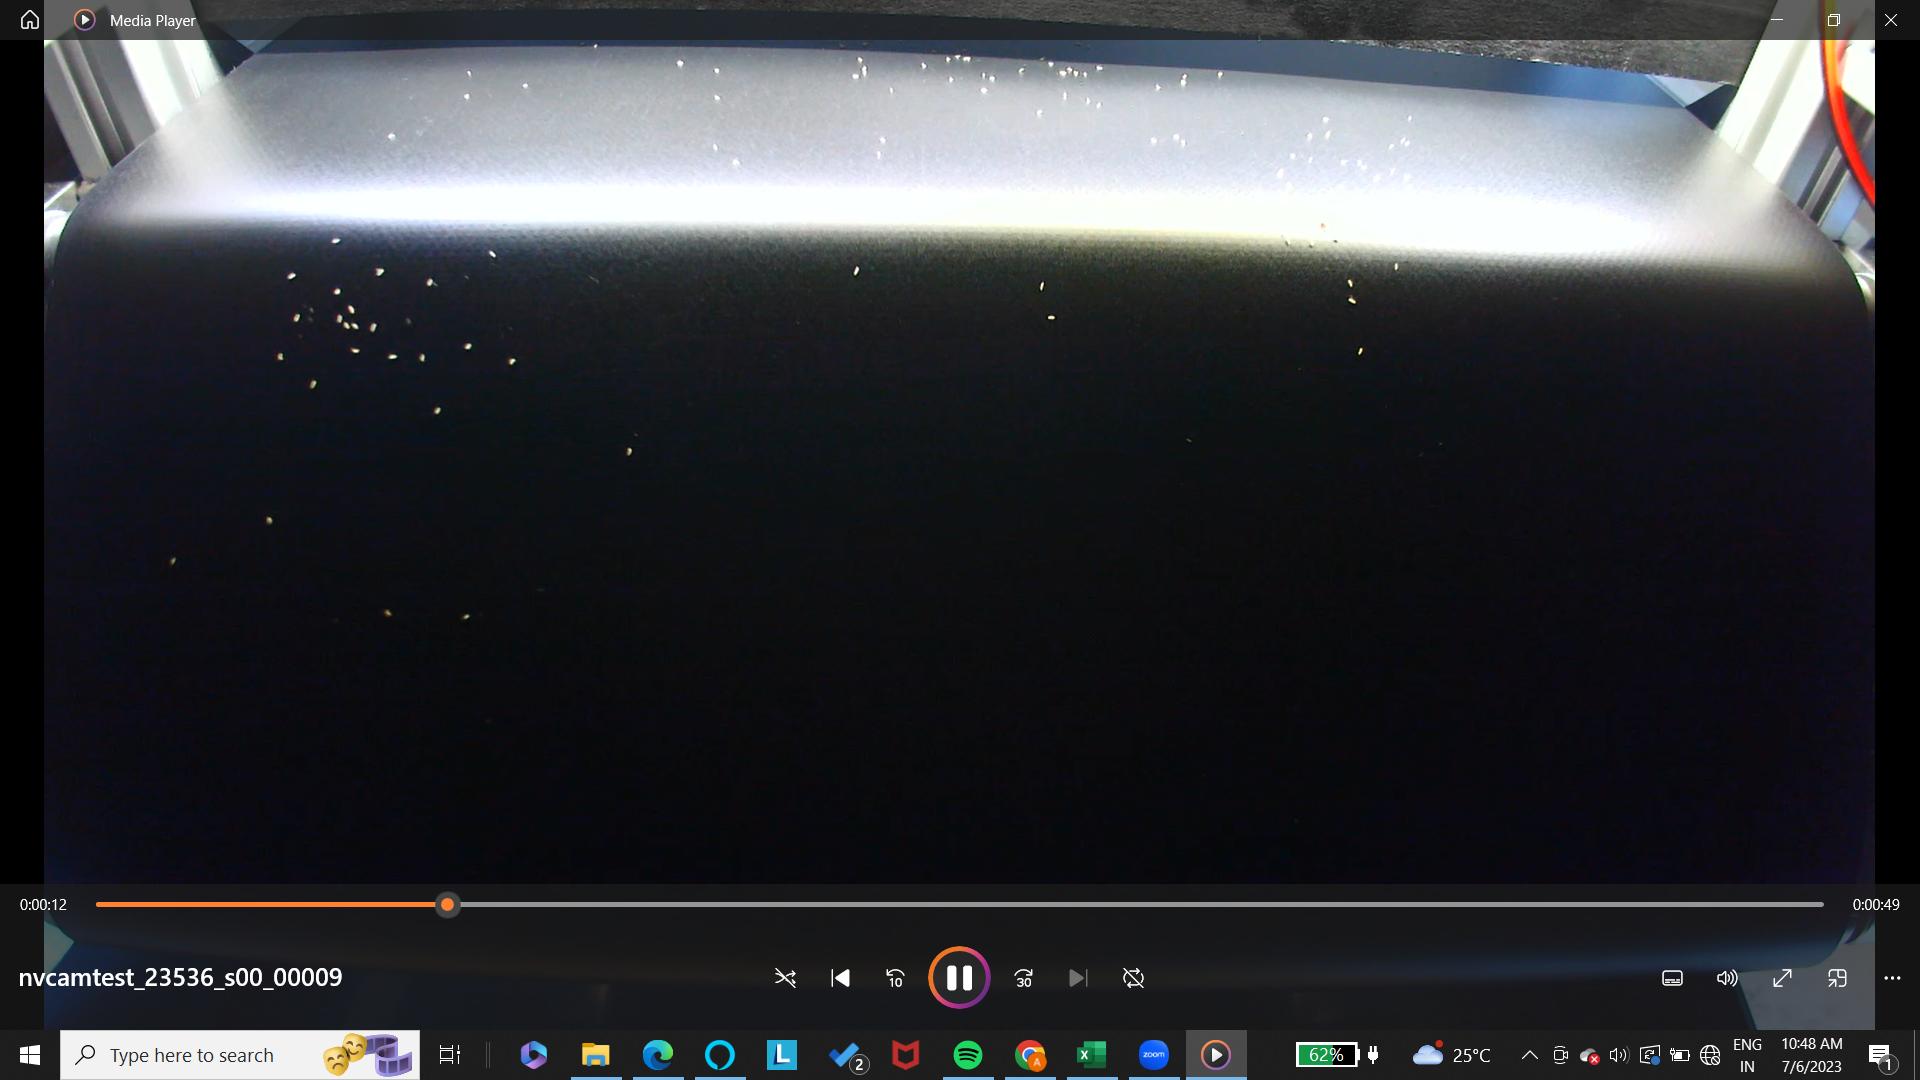This screenshot has height=1080, width=1920.
Task: Toggle repeat mode
Action: pyautogui.click(x=1133, y=978)
